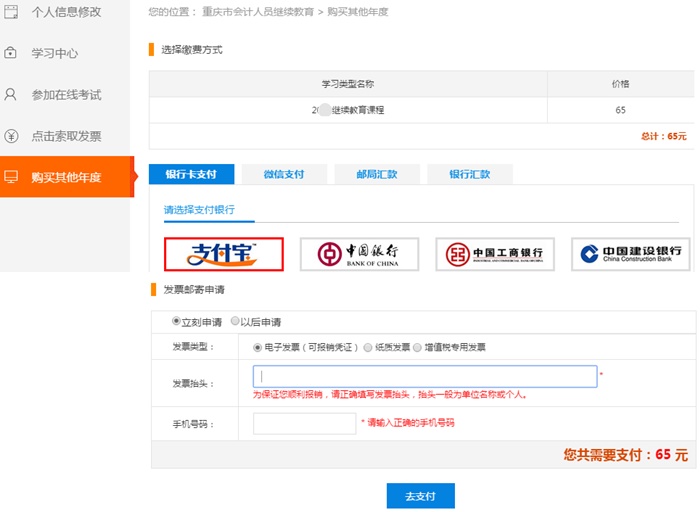Focus the 发票抬头 input field
The height and width of the screenshot is (512, 700).
pyautogui.click(x=425, y=377)
